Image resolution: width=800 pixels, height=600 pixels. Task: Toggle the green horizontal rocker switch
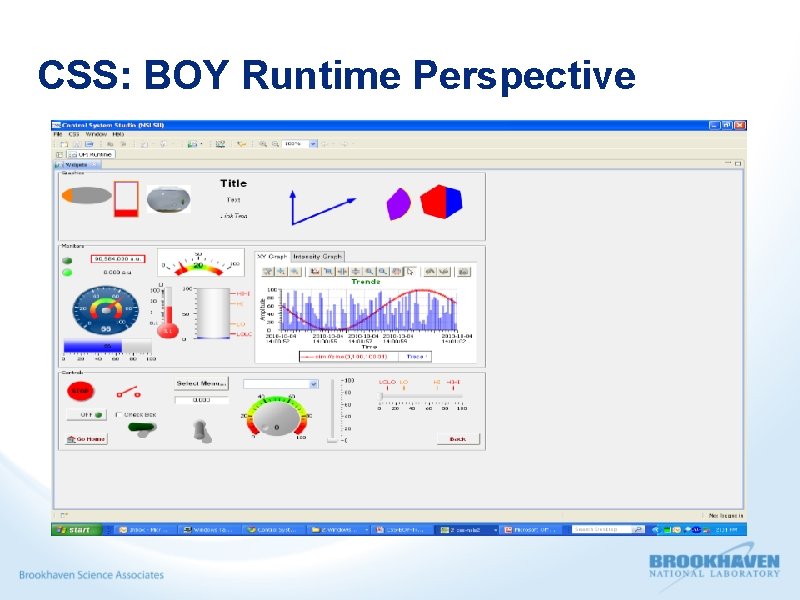tap(142, 429)
